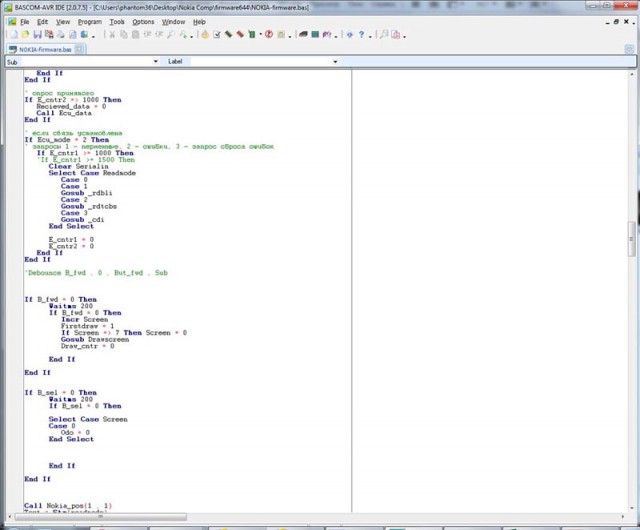This screenshot has width=640, height=530.
Task: Click the vertical scrollbar thumb
Action: point(631,239)
